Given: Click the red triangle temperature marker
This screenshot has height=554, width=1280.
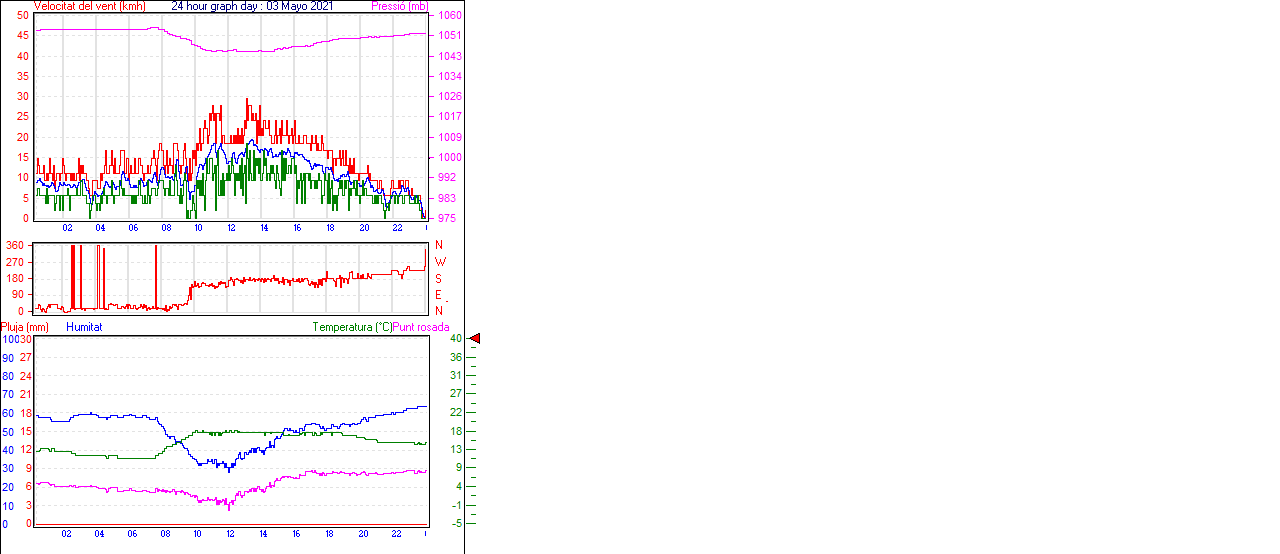Looking at the screenshot, I should pyautogui.click(x=475, y=339).
